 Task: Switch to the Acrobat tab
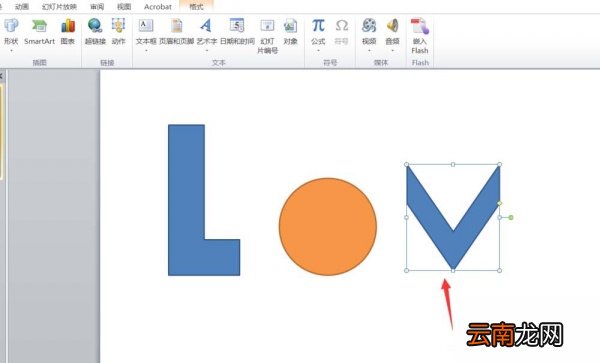[x=158, y=7]
